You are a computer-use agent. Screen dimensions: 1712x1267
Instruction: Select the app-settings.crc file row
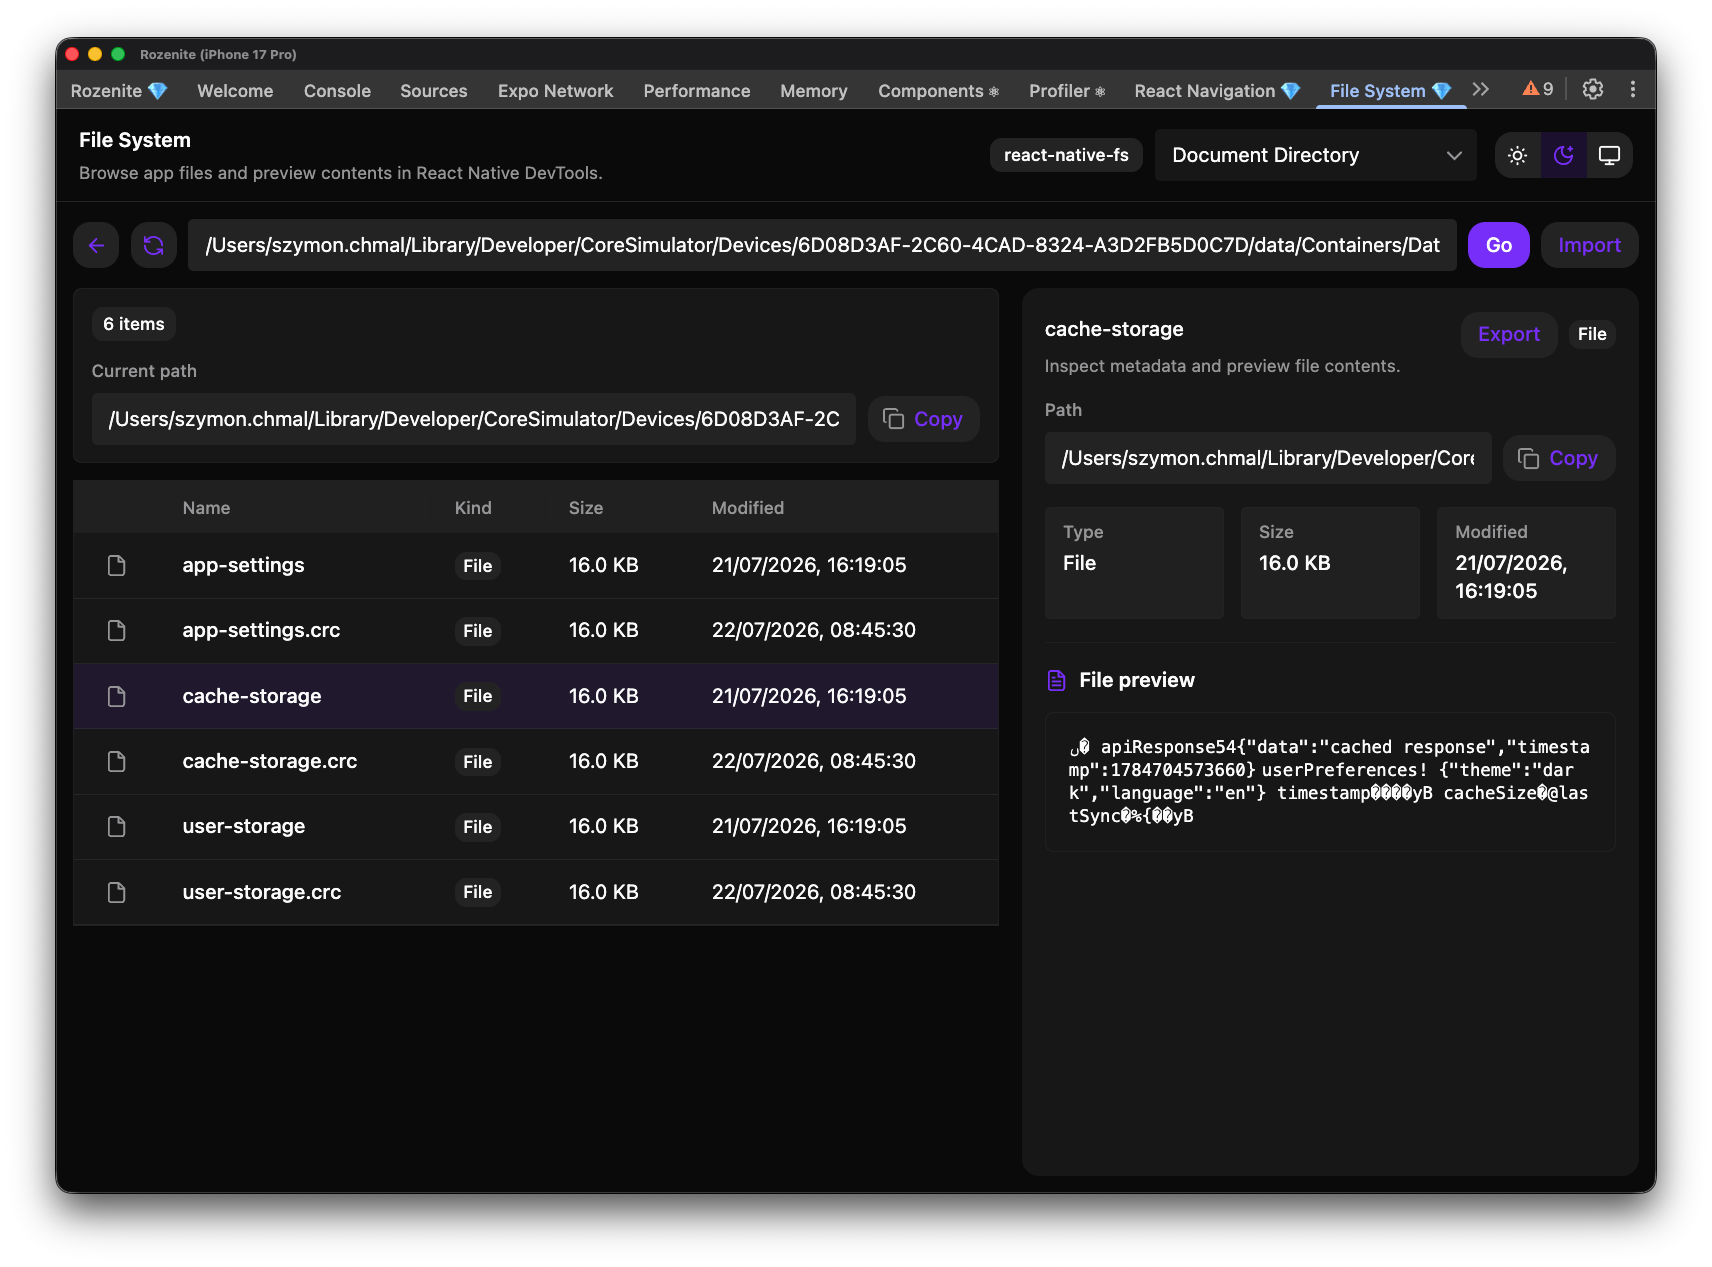coord(536,631)
